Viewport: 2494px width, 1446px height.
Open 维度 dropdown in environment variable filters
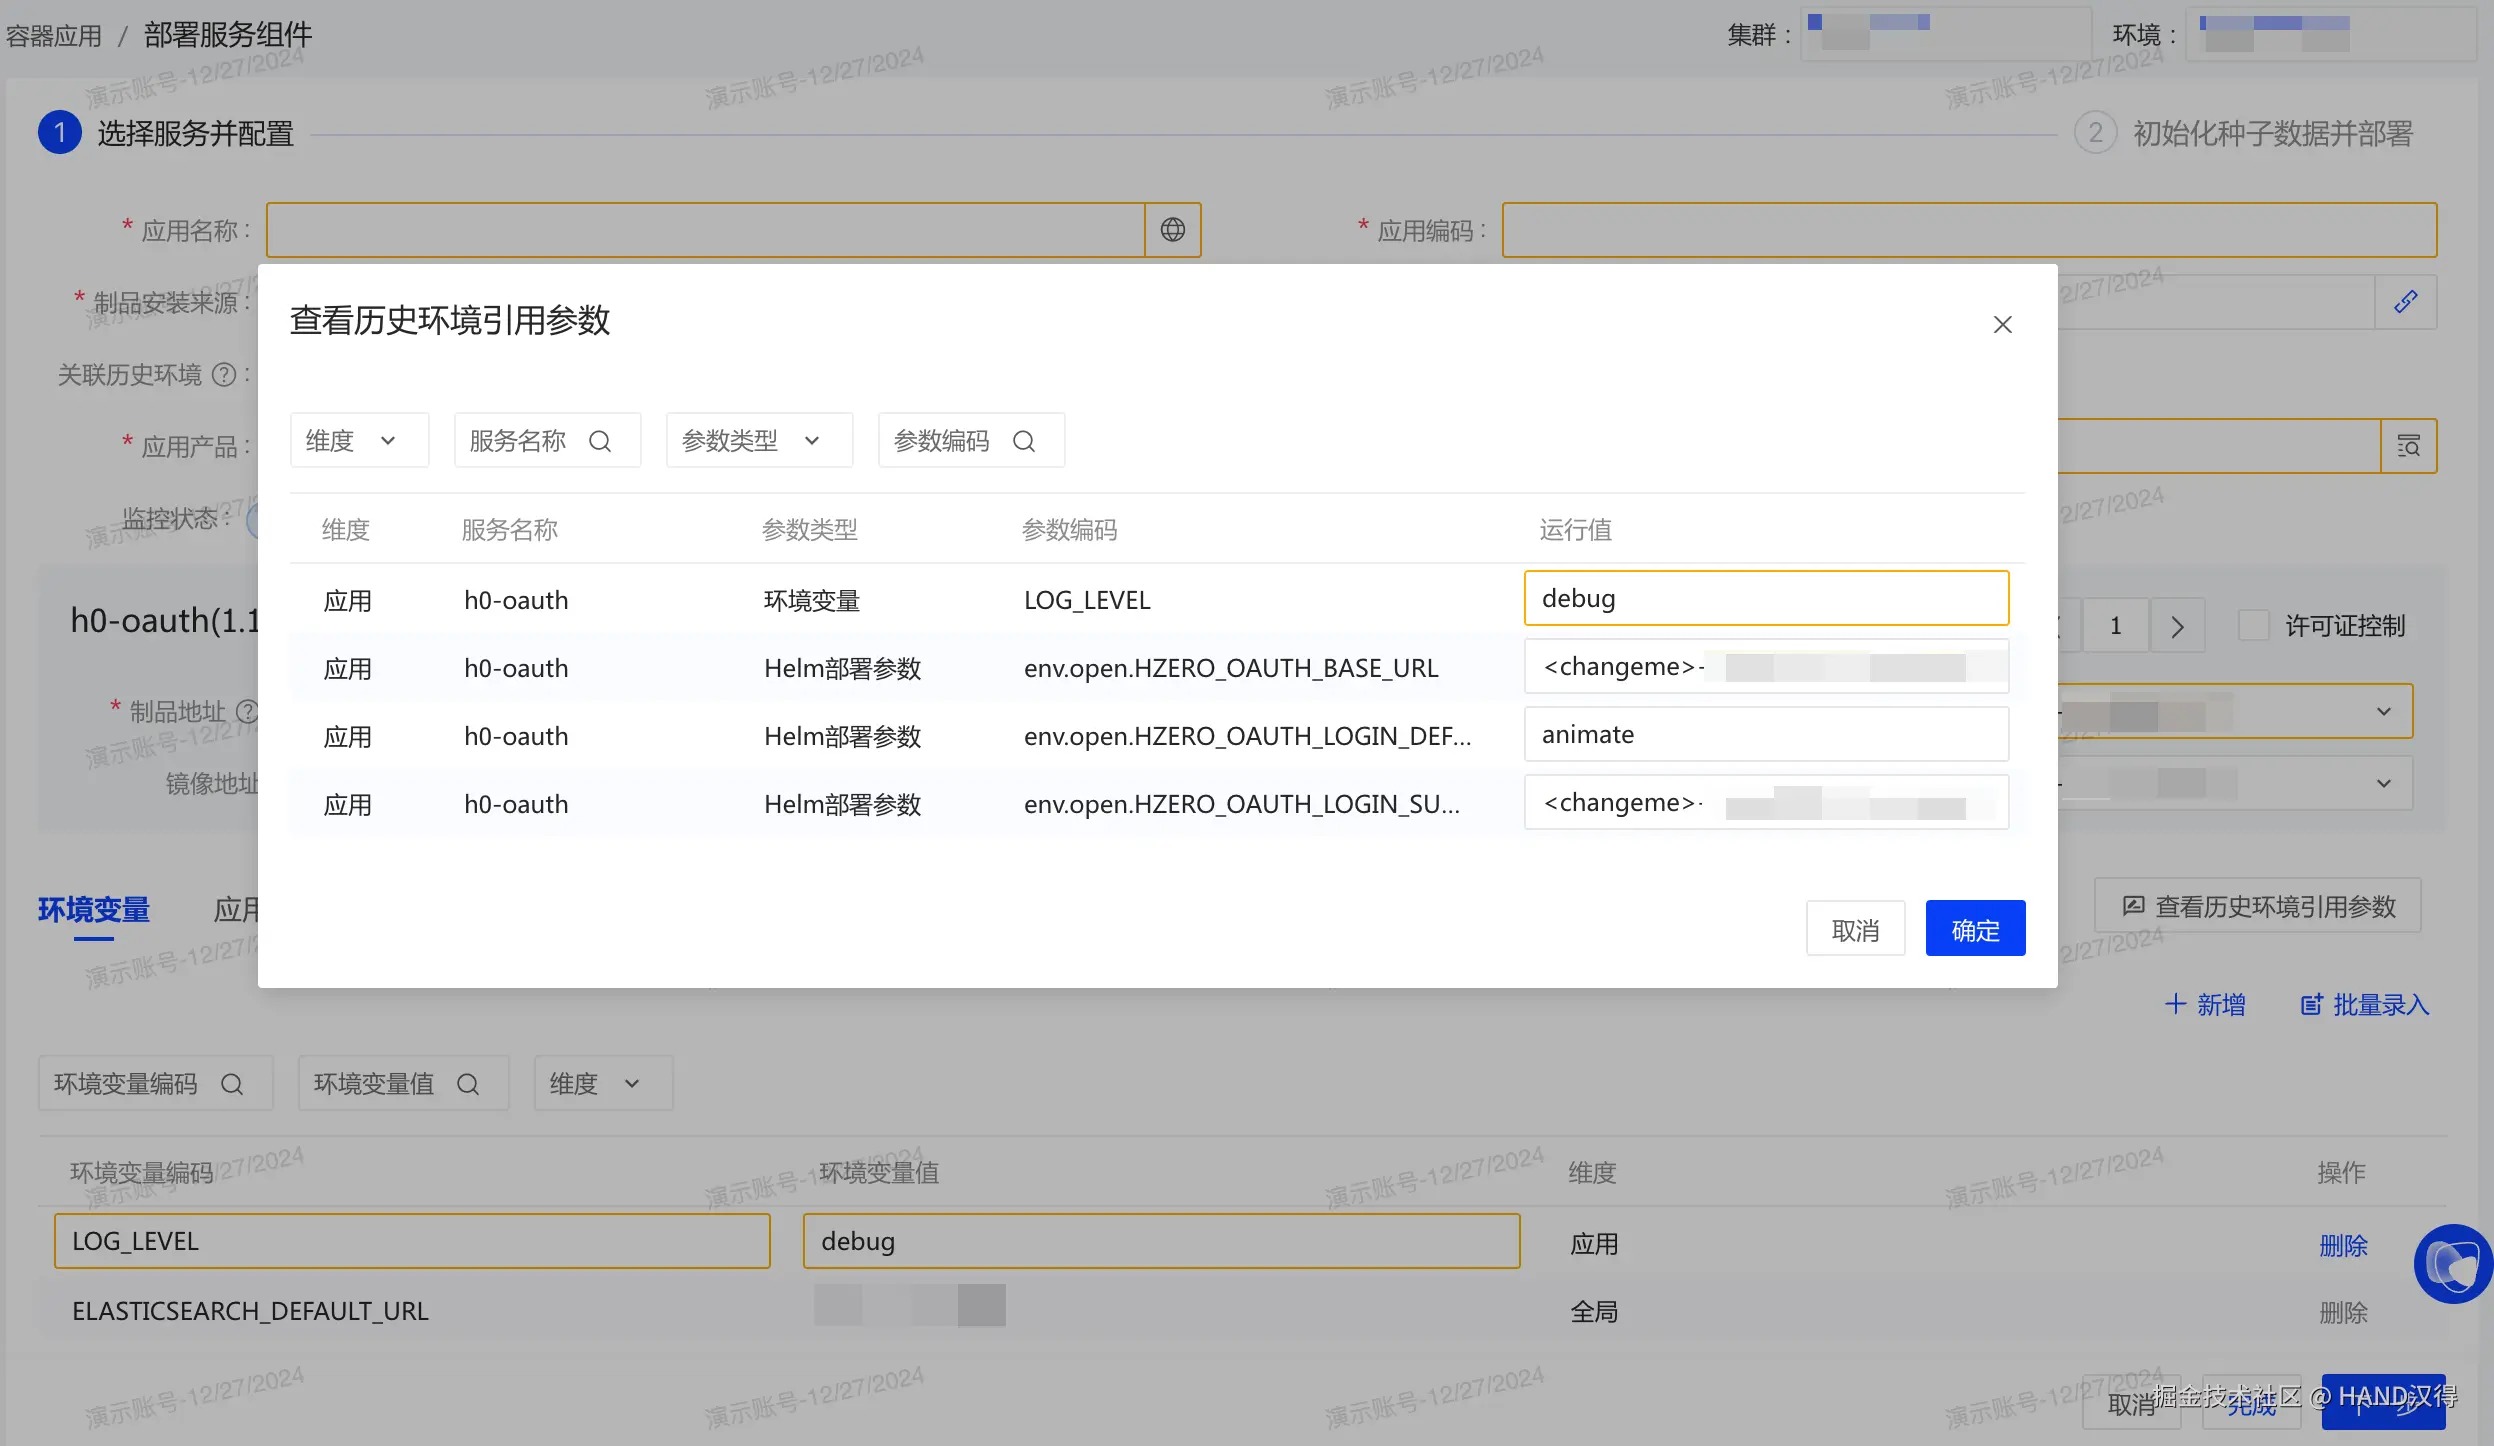[x=602, y=1084]
